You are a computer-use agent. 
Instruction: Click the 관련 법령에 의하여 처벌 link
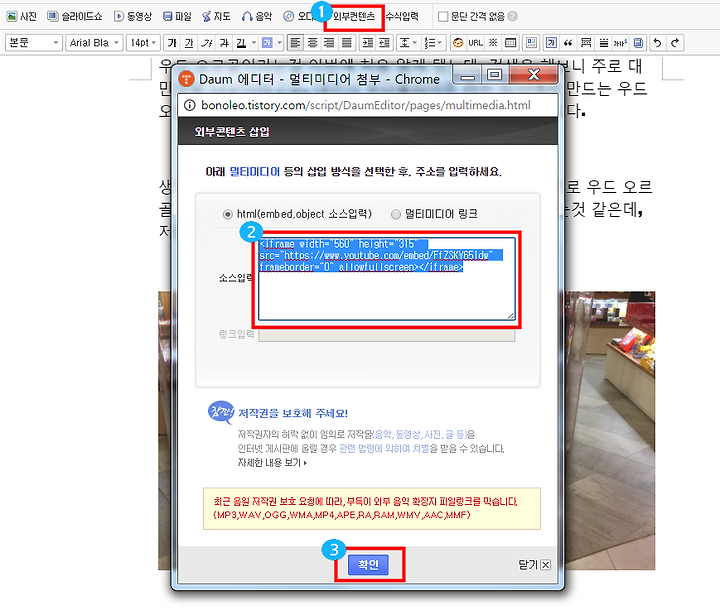[384, 448]
